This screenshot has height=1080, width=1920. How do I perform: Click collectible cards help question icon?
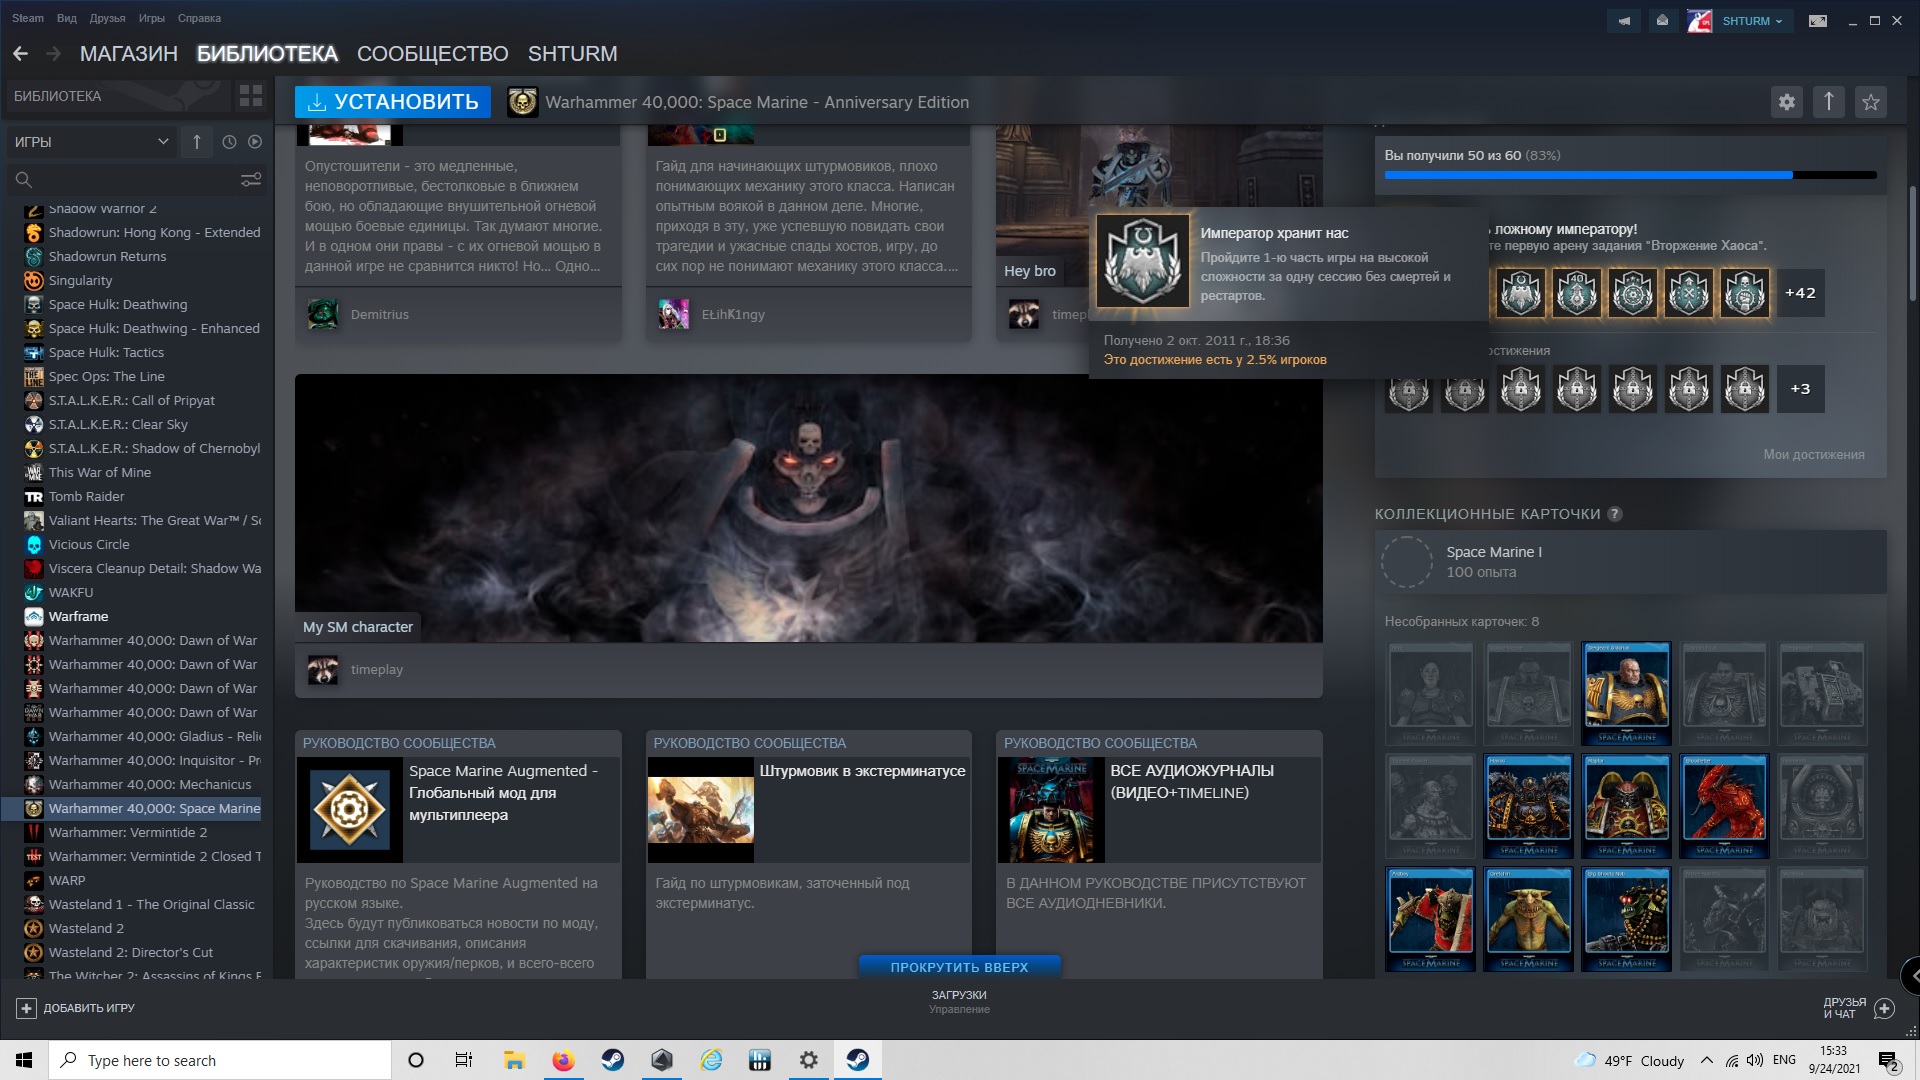[x=1615, y=514]
